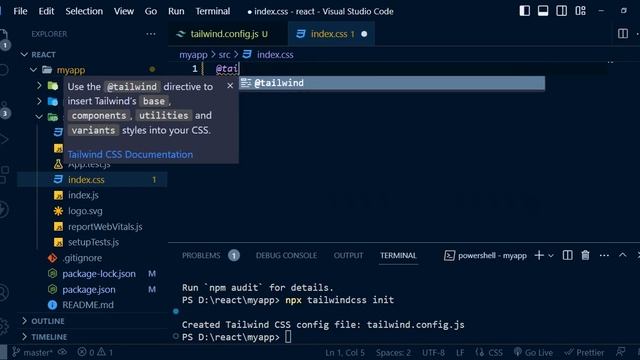640x360 pixels.
Task: Expand the second collapsed subfolder of myapp
Action: pos(39,101)
